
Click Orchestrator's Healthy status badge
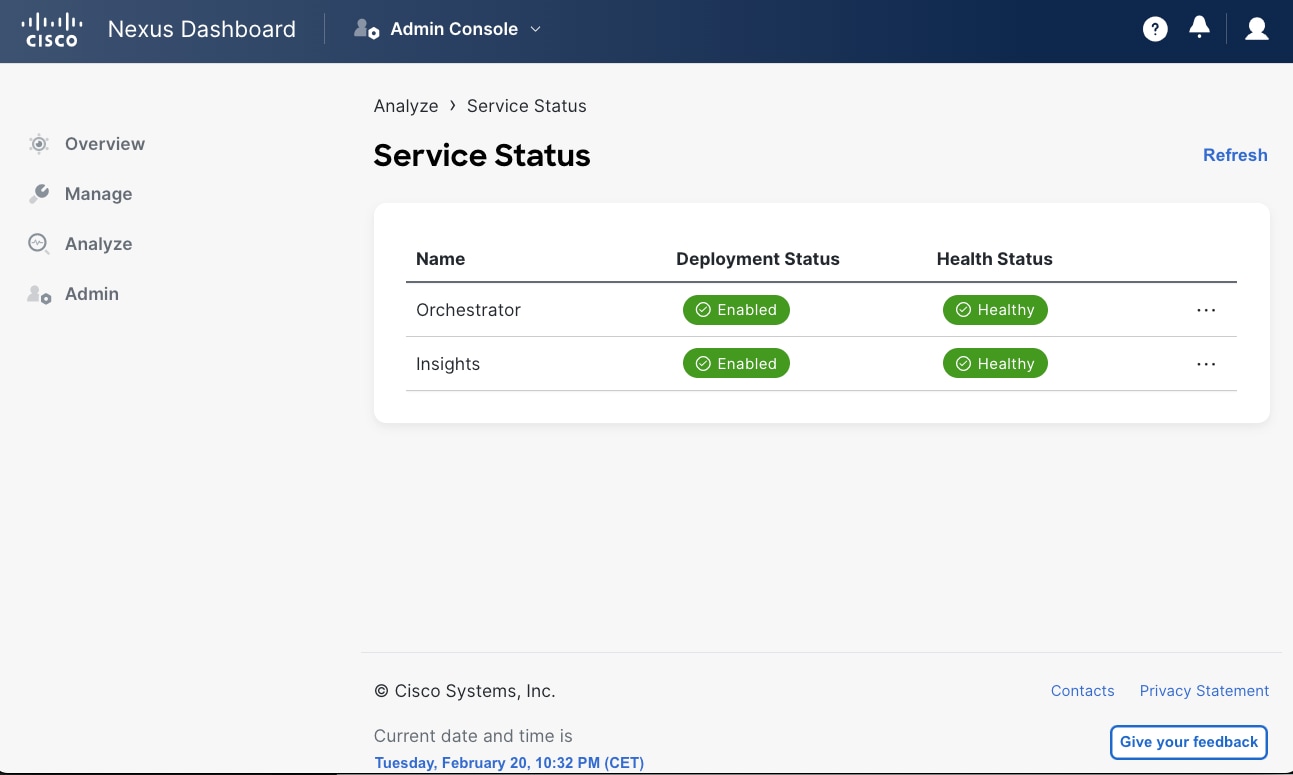995,310
